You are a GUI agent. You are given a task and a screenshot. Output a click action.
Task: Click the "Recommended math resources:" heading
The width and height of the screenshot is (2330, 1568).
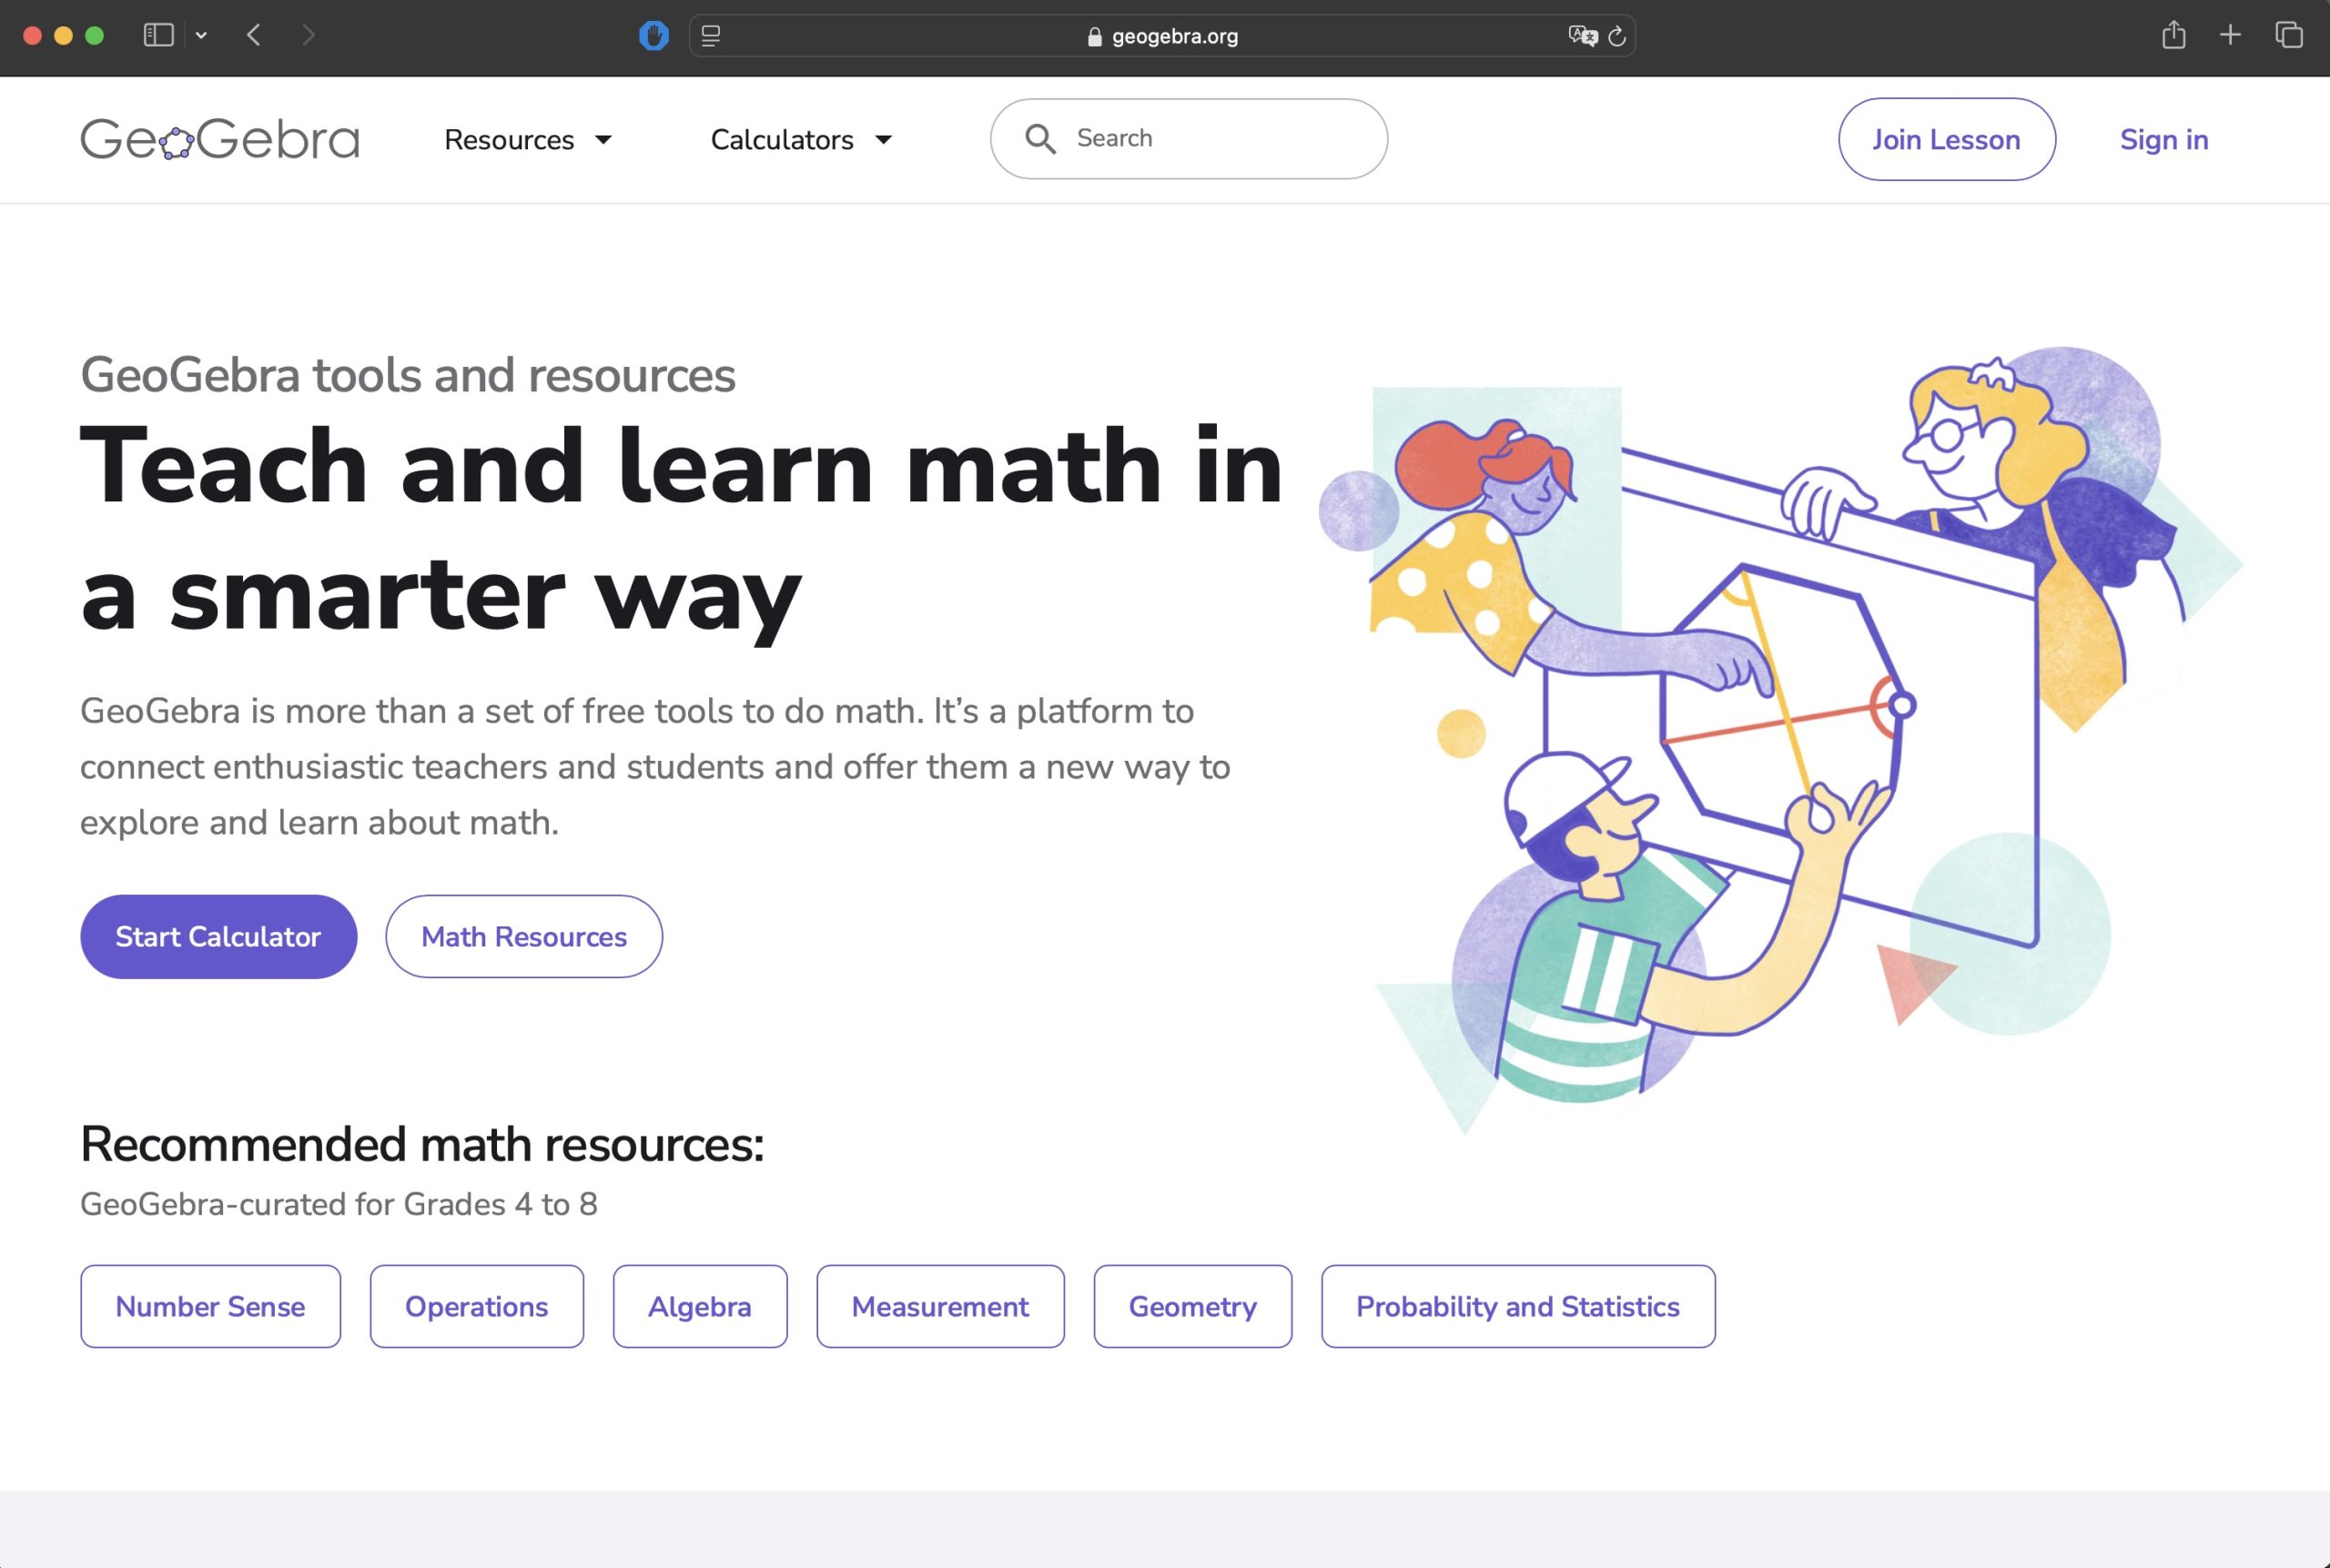(422, 1144)
